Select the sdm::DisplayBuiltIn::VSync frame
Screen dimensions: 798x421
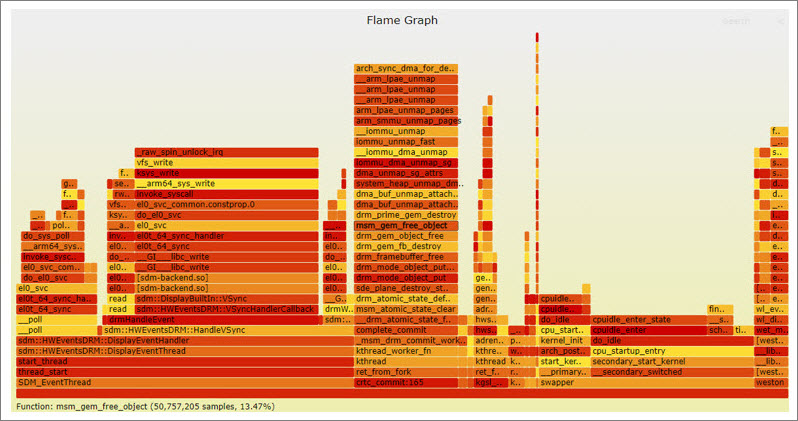pos(226,299)
